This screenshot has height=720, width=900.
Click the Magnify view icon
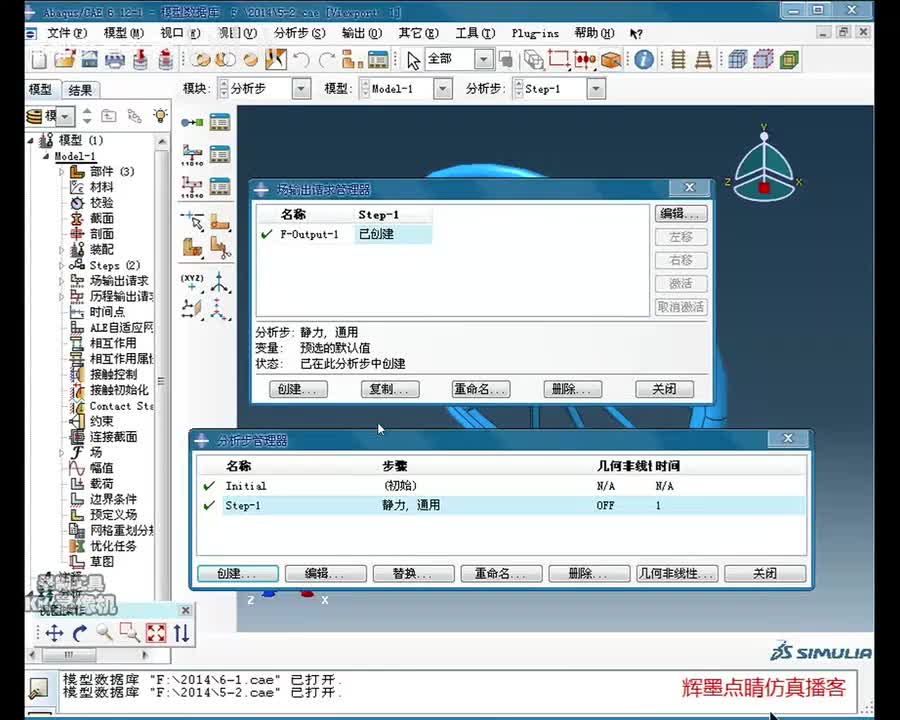(104, 633)
